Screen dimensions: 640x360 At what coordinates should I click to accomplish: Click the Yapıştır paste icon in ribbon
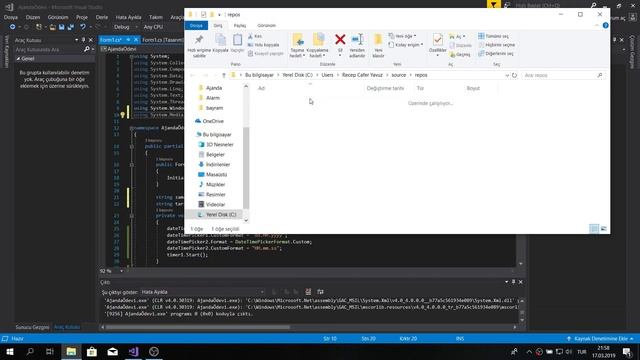[237, 43]
